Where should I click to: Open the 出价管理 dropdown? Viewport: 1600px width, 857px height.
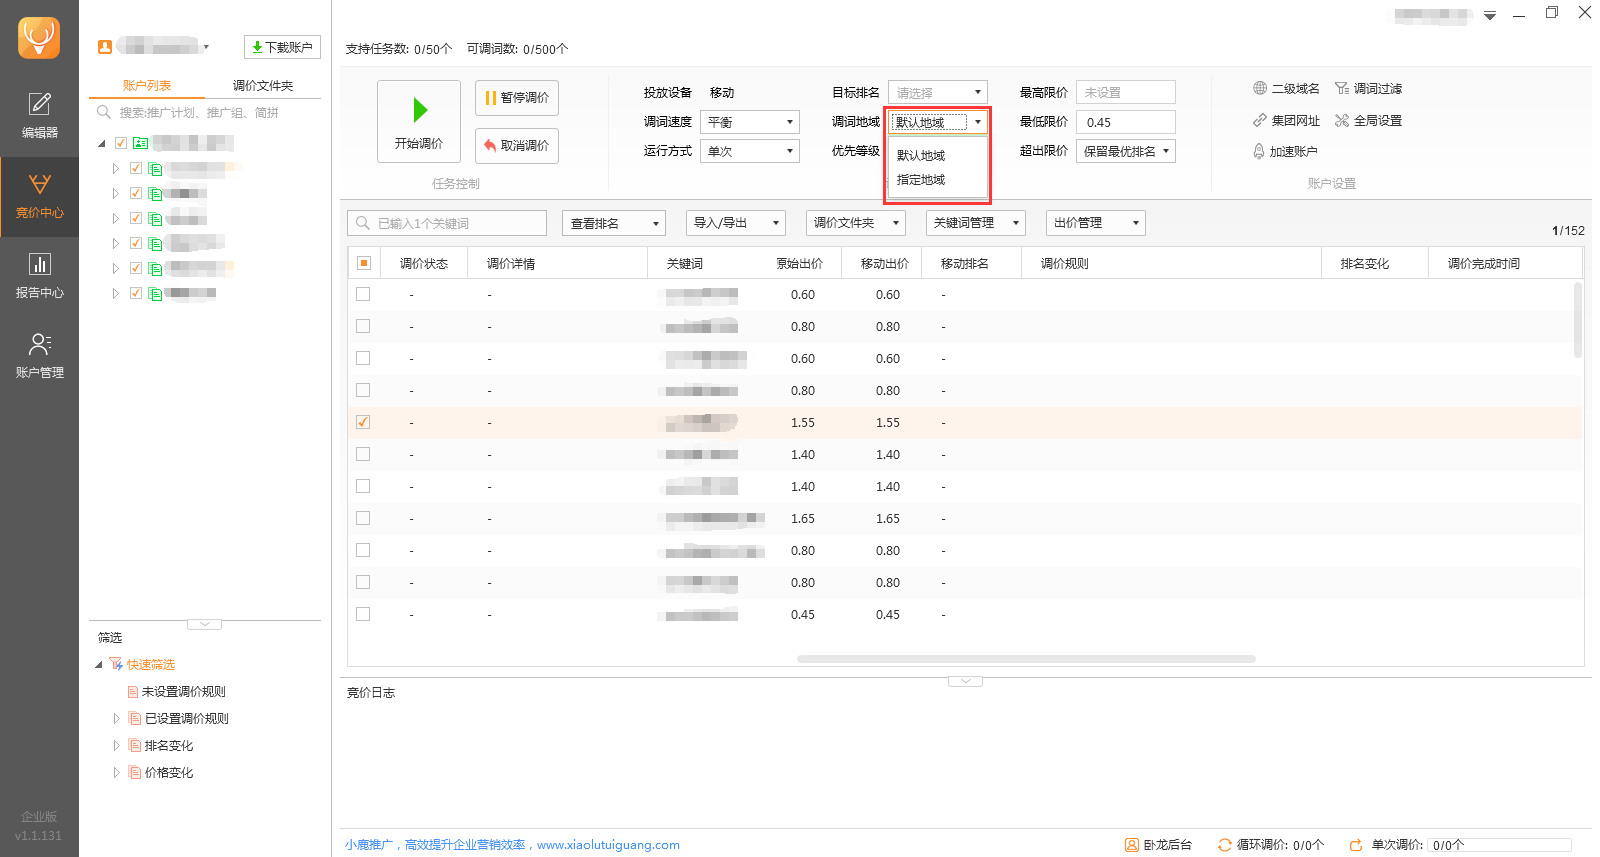1096,223
